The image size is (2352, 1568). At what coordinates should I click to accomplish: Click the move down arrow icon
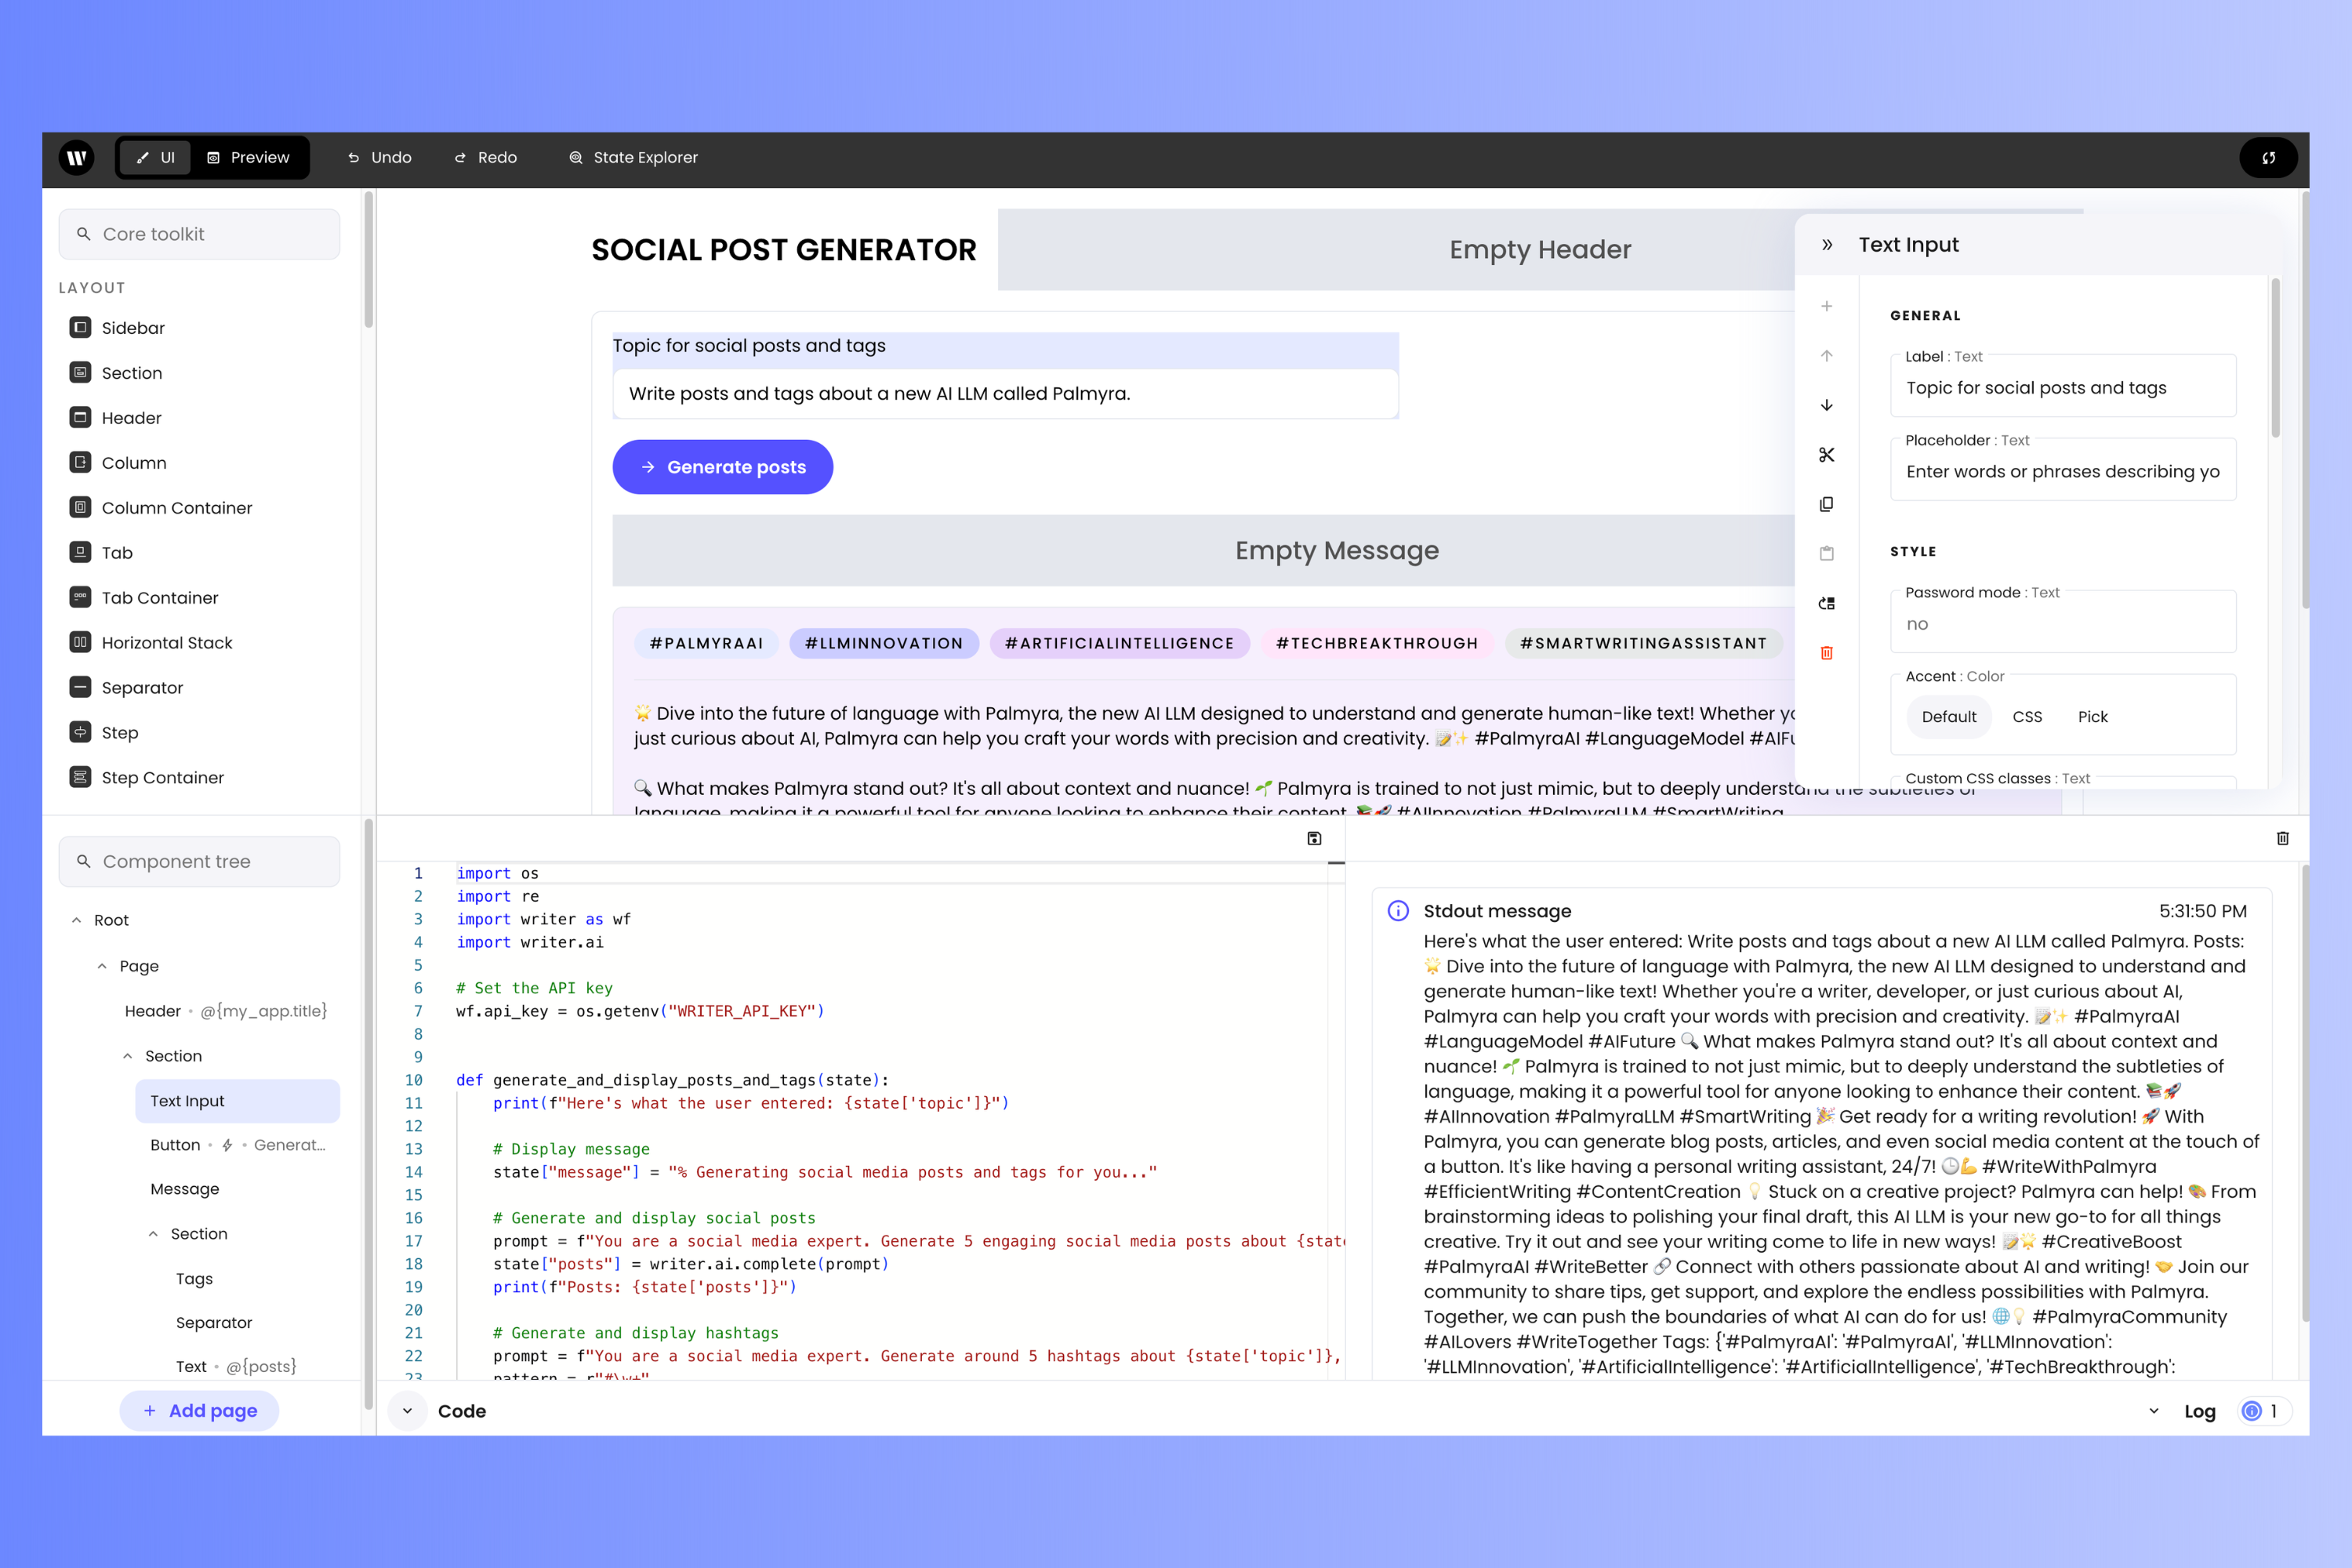[x=1826, y=405]
